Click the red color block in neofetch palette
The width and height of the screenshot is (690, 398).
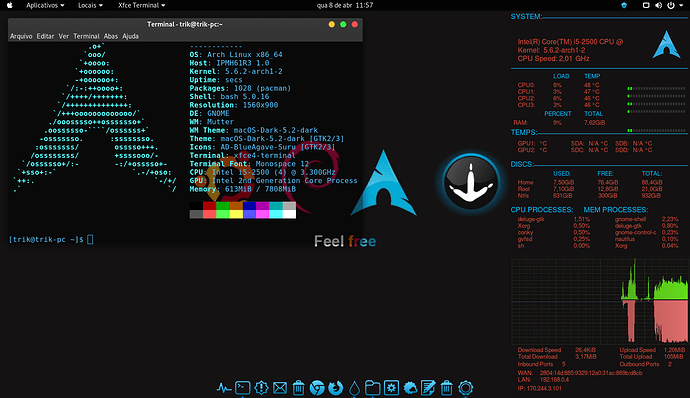pyautogui.click(x=209, y=206)
